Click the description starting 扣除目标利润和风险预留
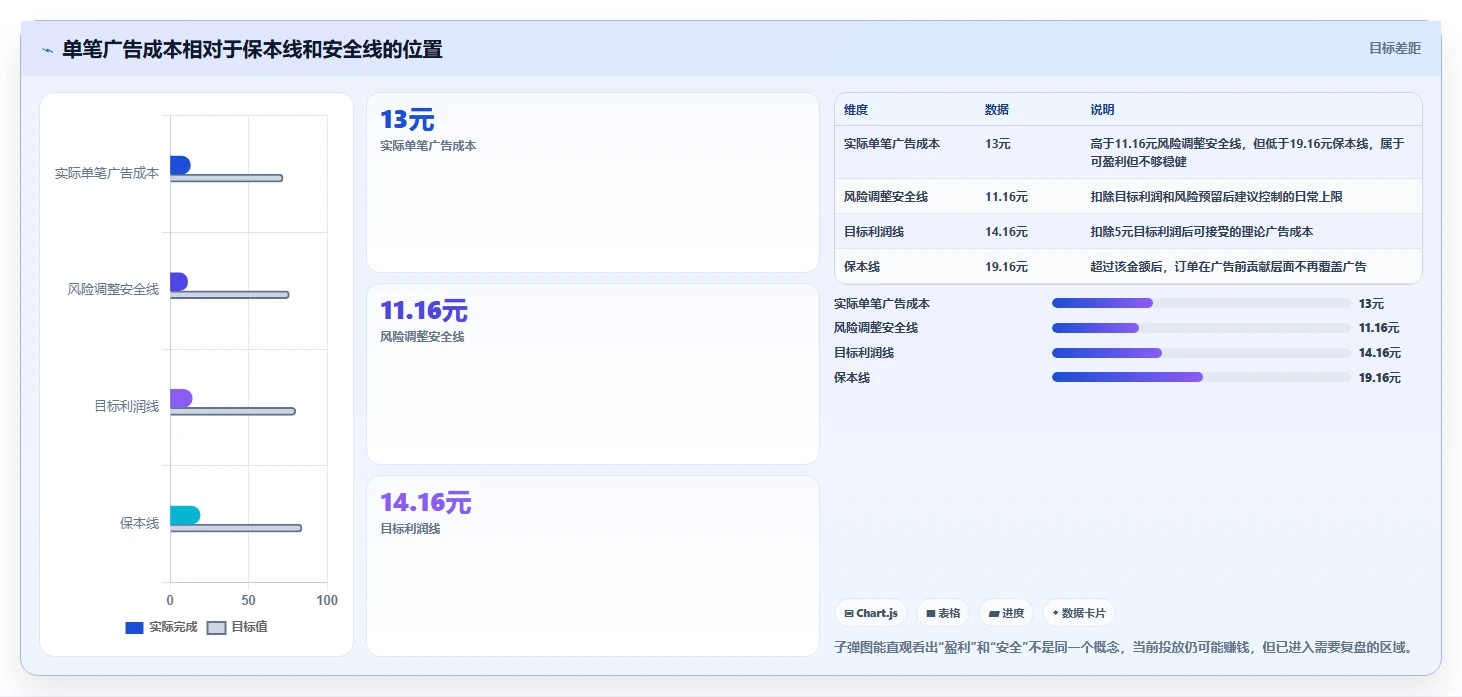The image size is (1462, 697). coord(1216,197)
